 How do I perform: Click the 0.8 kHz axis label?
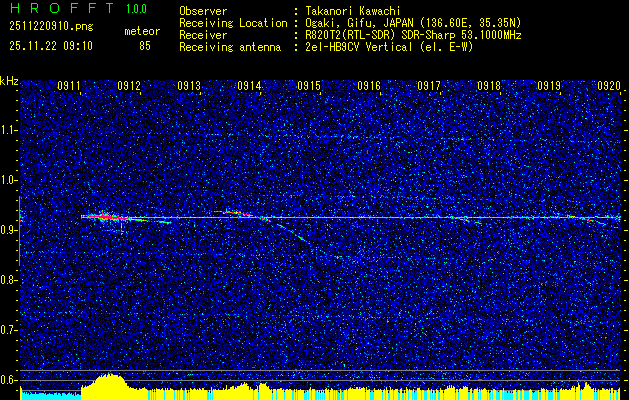[x=8, y=280]
